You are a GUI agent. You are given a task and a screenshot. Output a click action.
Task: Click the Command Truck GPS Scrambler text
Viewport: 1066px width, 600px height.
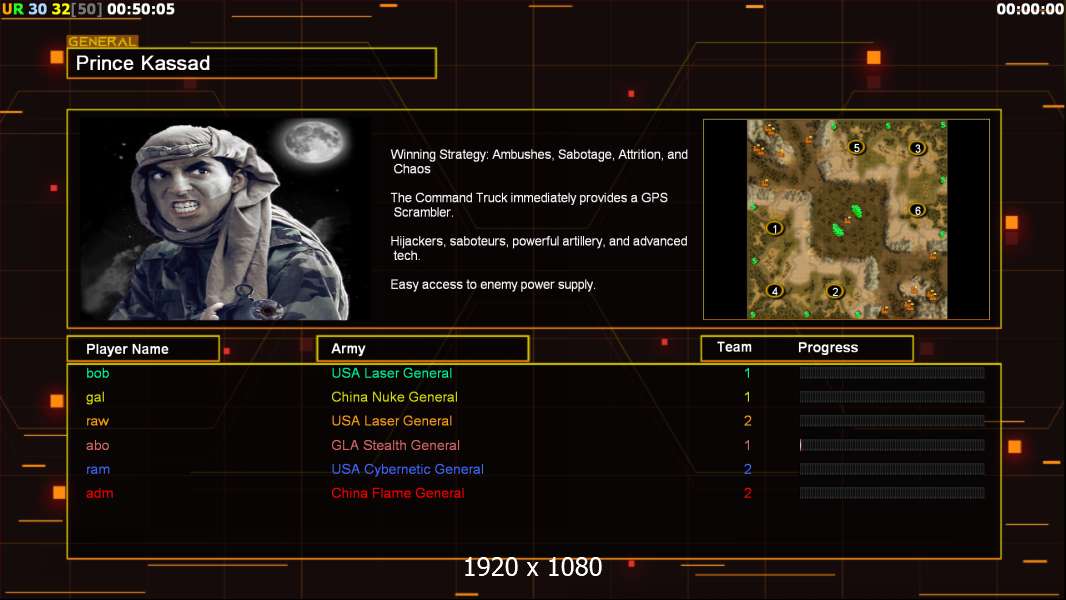click(x=529, y=205)
